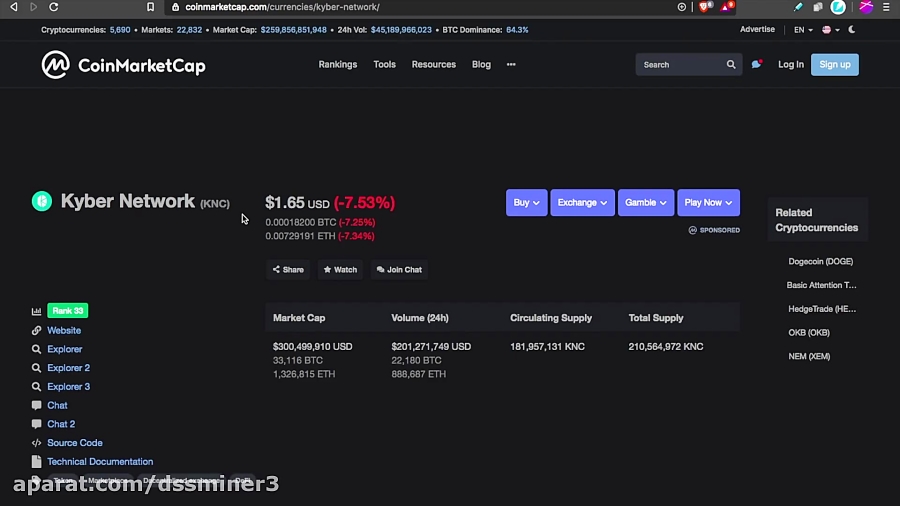The image size is (900, 506).
Task: Open the three-dots more menu
Action: pos(511,64)
